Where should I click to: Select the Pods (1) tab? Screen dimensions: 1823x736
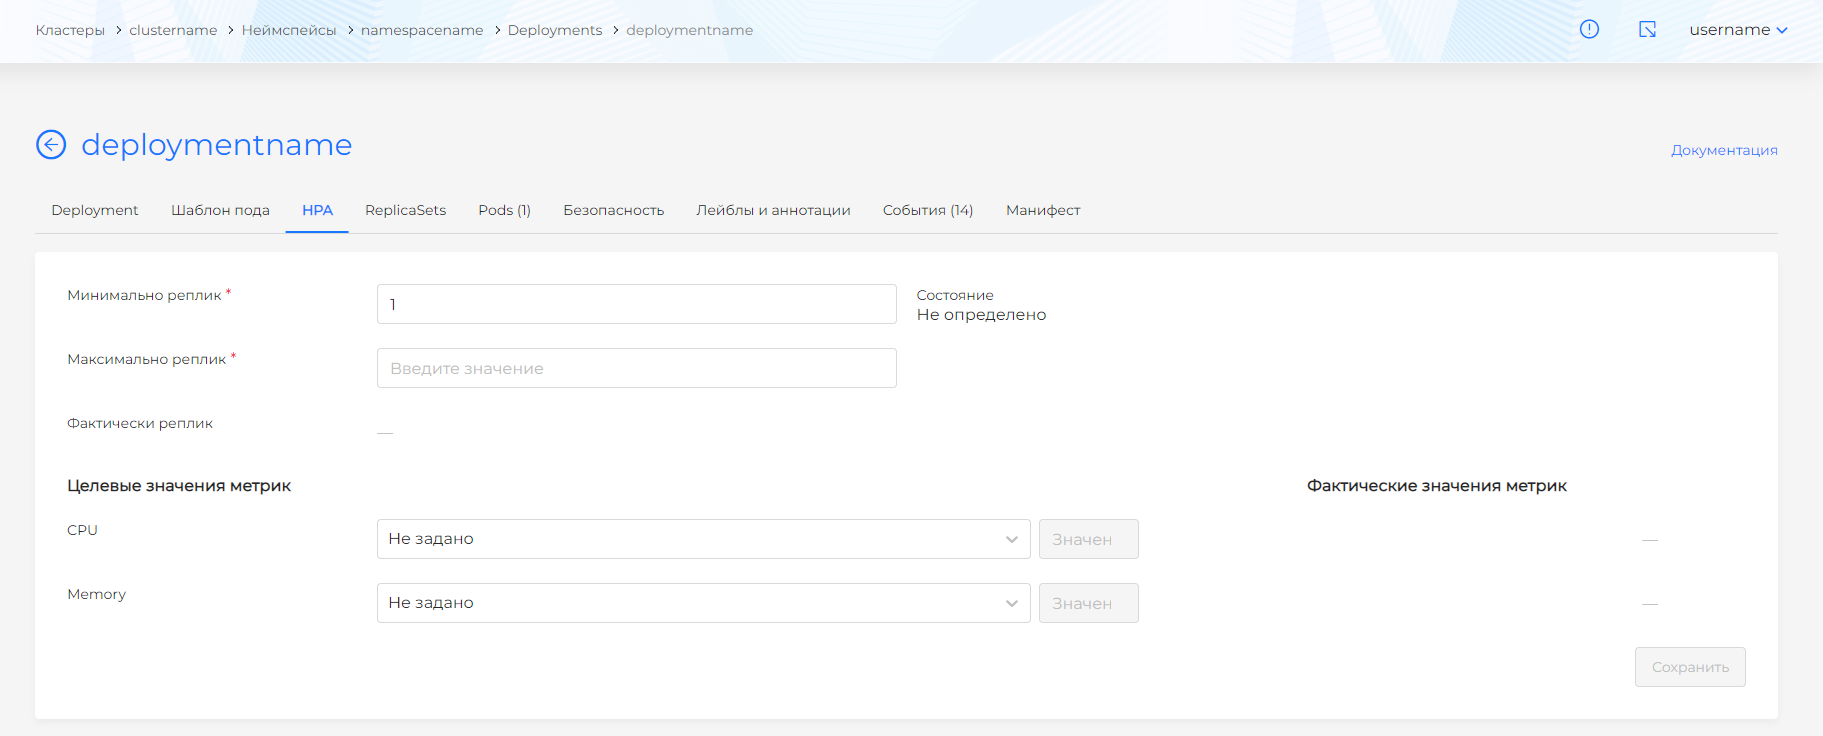point(504,210)
